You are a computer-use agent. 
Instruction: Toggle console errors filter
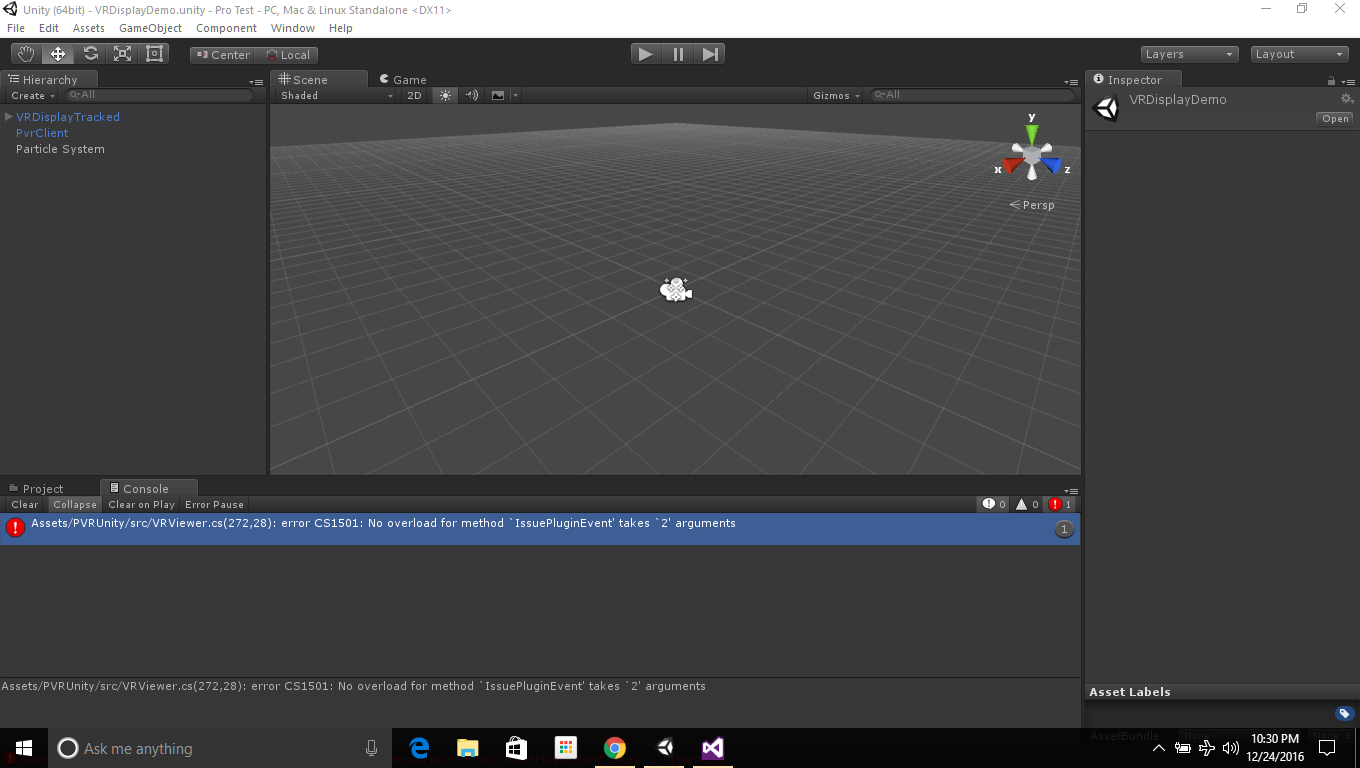pos(1060,505)
